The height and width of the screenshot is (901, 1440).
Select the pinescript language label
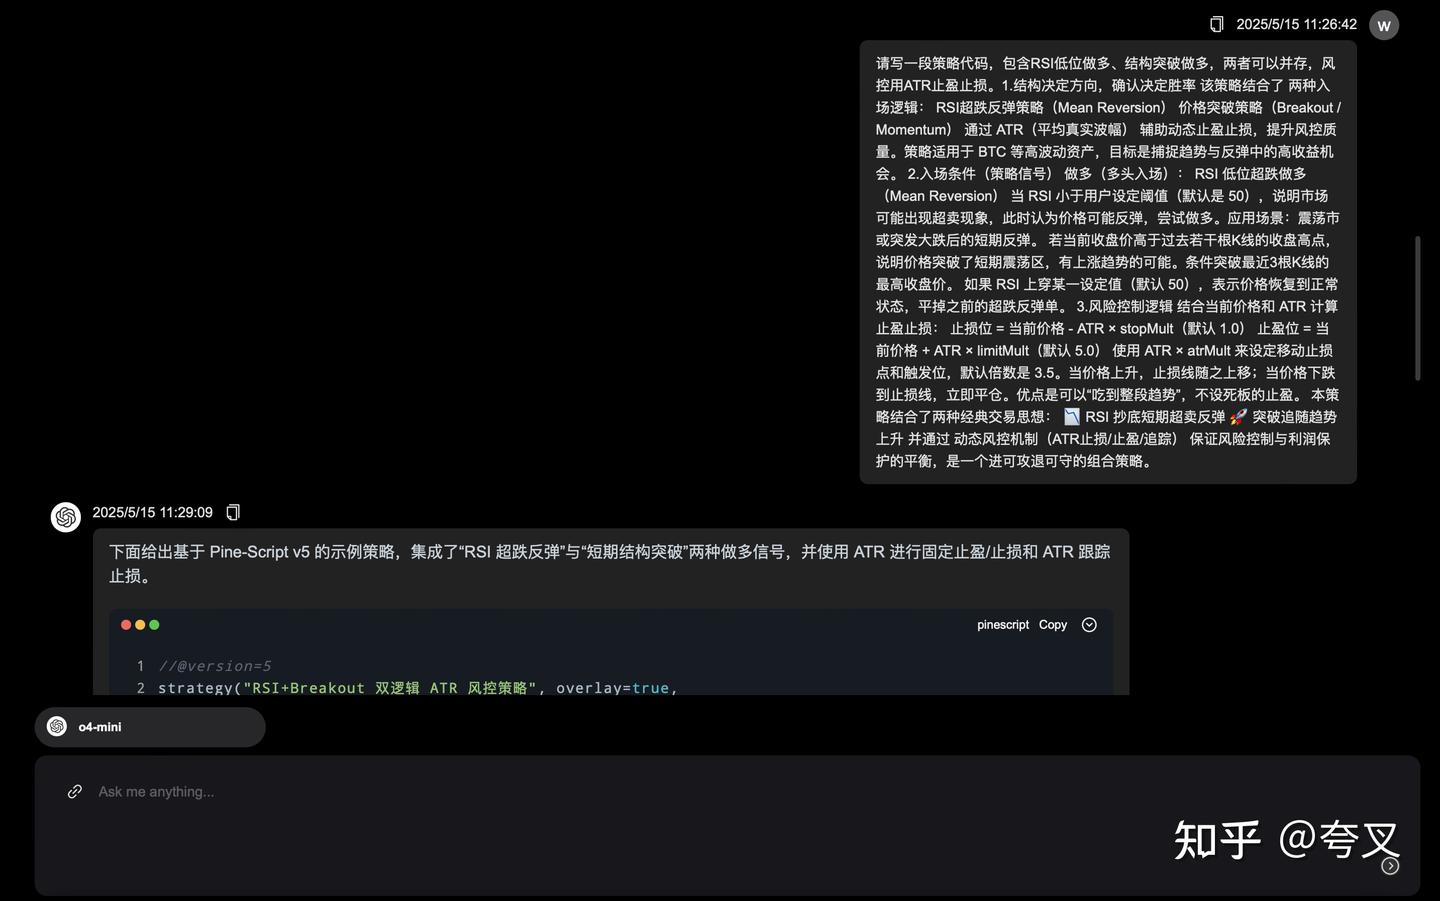pos(1002,623)
